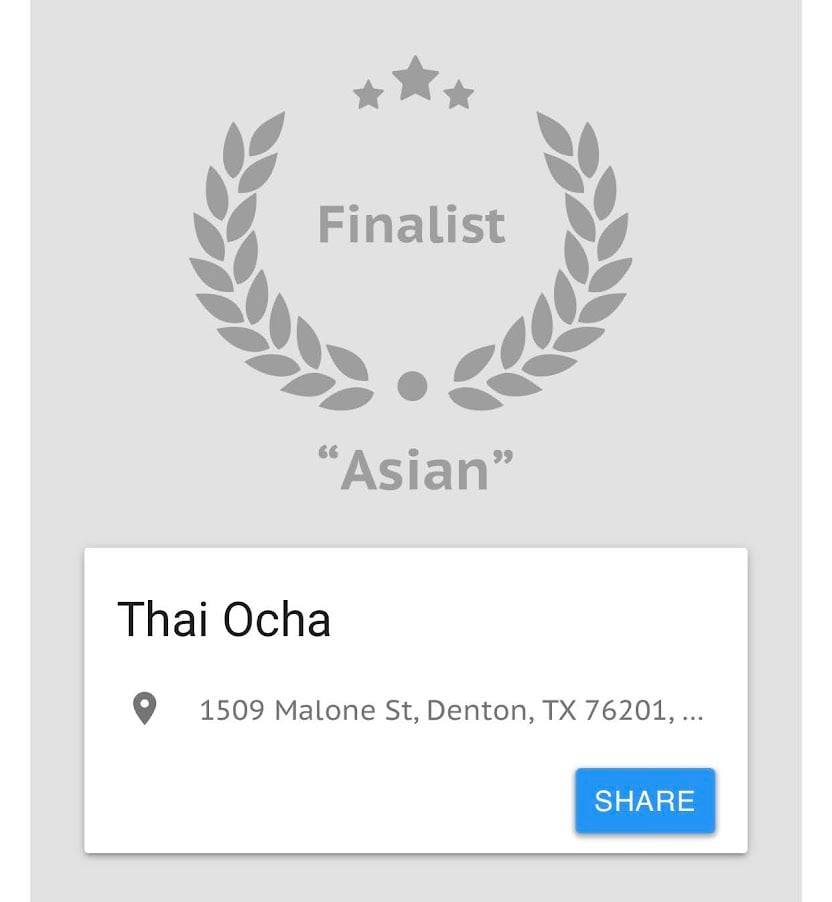Image resolution: width=832 pixels, height=902 pixels.
Task: Tap the location pin icon
Action: click(x=145, y=710)
